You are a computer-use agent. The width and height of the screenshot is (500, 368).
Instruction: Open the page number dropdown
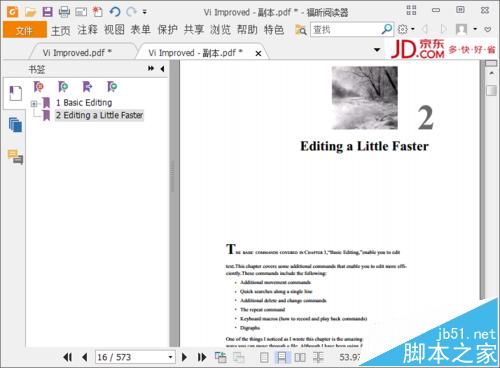tap(170, 357)
